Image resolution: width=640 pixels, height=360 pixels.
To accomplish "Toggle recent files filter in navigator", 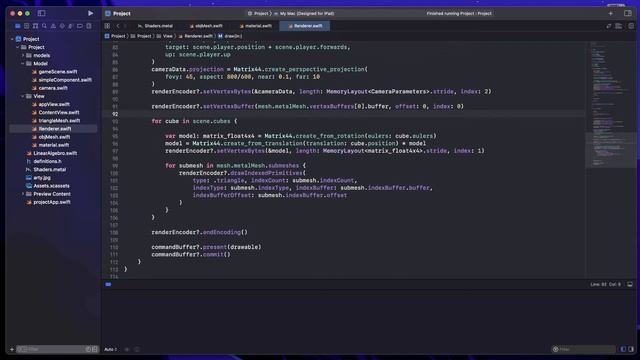I will tap(88, 349).
